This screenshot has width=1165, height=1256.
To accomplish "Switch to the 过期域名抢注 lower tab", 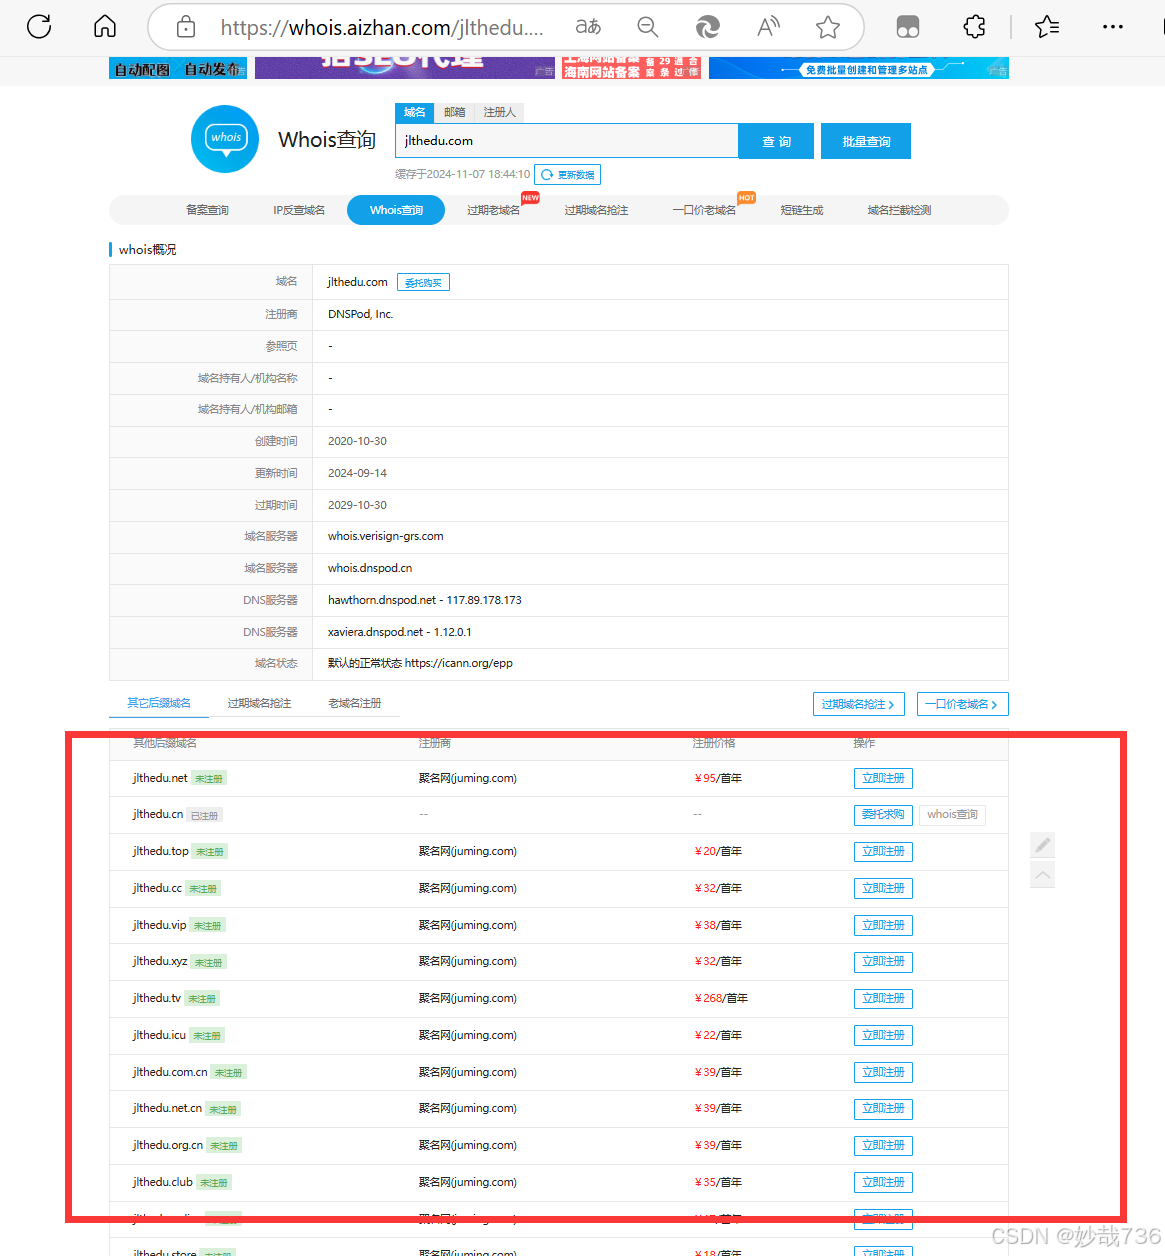I will (259, 703).
